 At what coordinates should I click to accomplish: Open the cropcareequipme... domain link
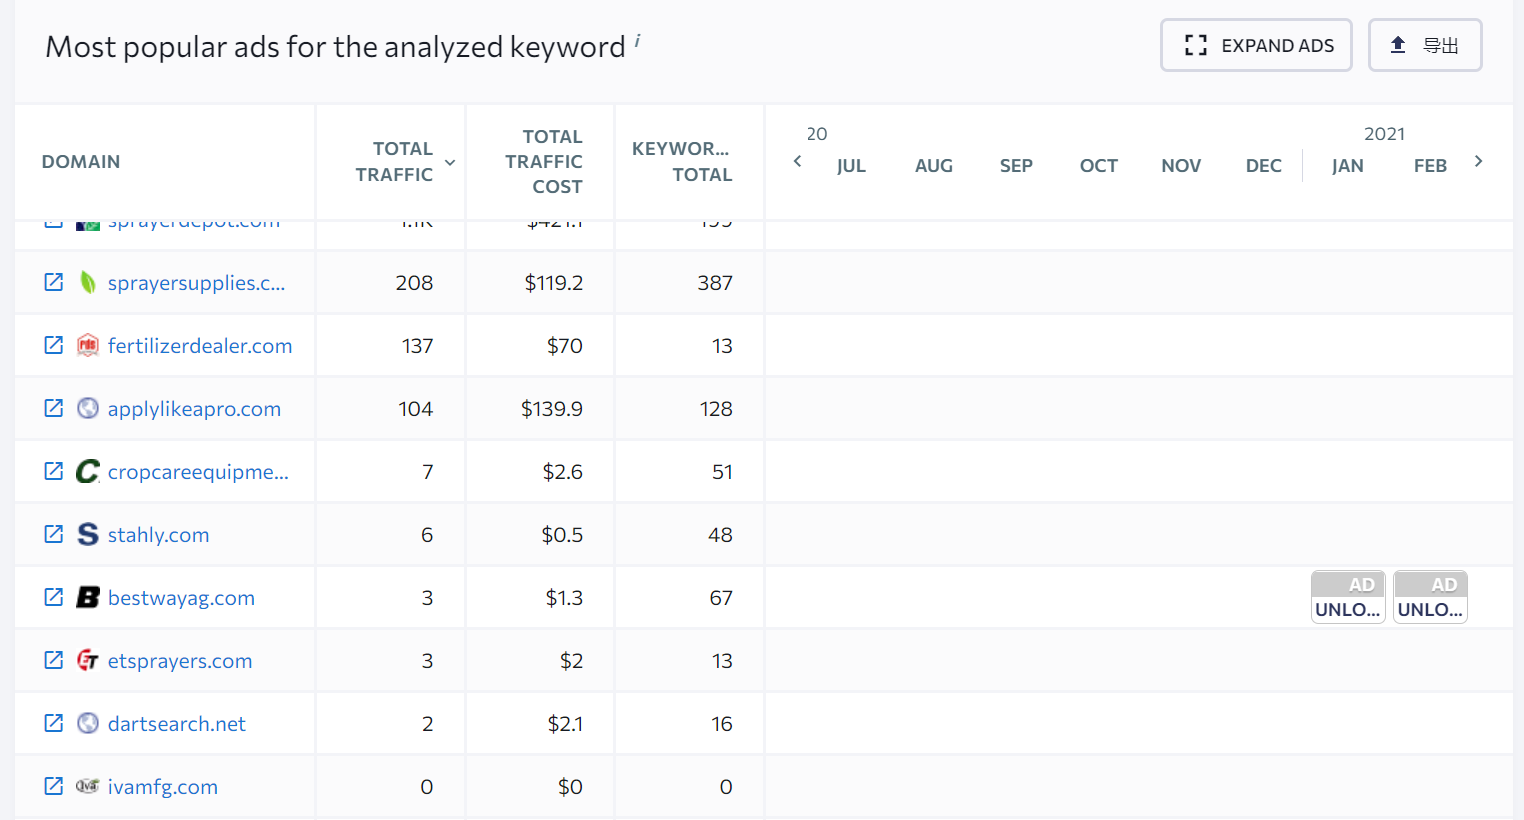[x=198, y=472]
